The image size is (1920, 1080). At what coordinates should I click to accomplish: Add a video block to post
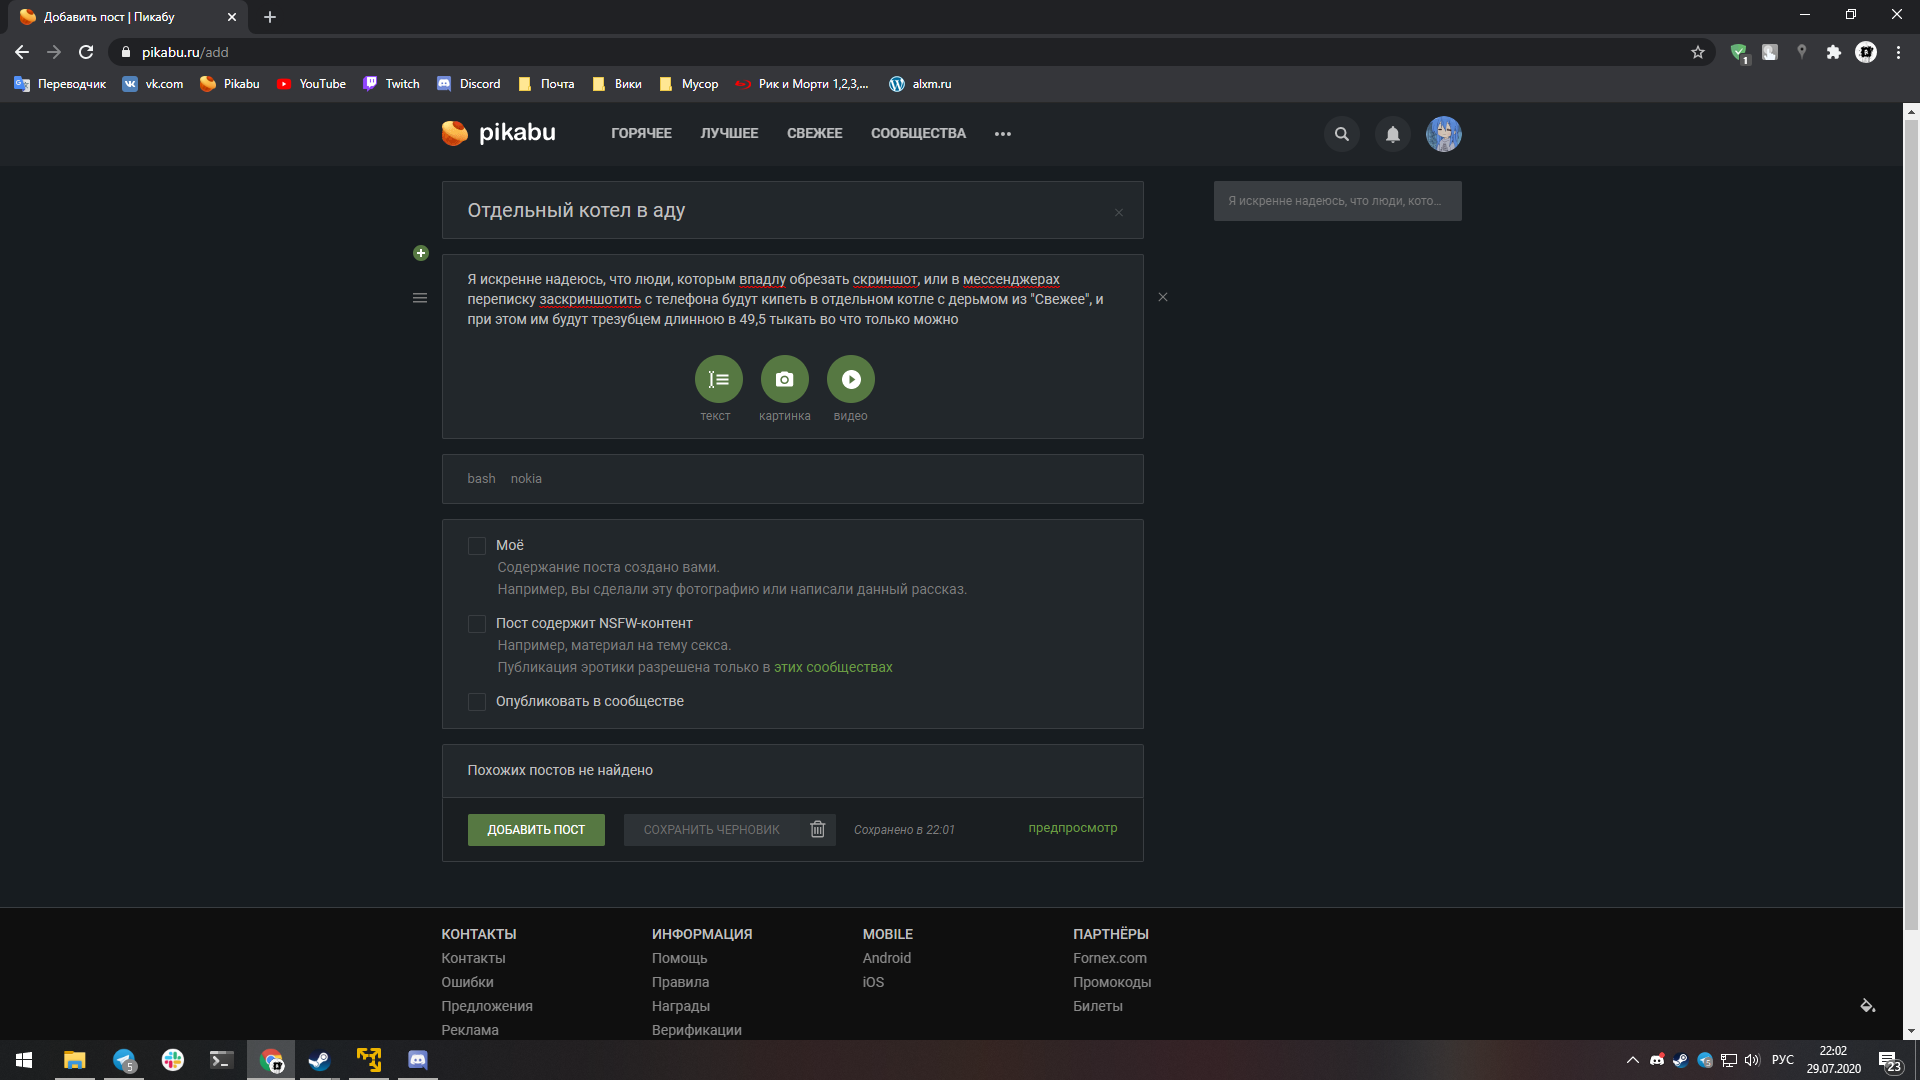click(x=850, y=380)
